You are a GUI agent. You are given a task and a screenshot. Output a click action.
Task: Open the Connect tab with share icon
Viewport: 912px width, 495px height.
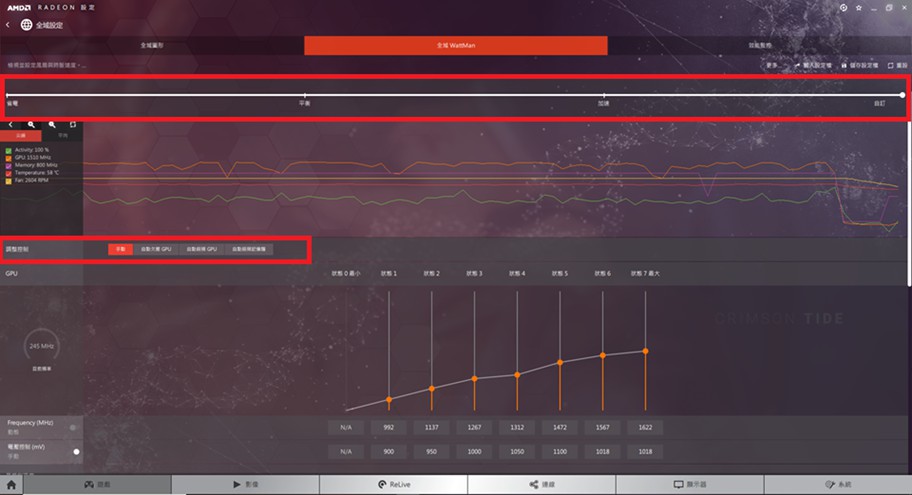click(x=542, y=485)
